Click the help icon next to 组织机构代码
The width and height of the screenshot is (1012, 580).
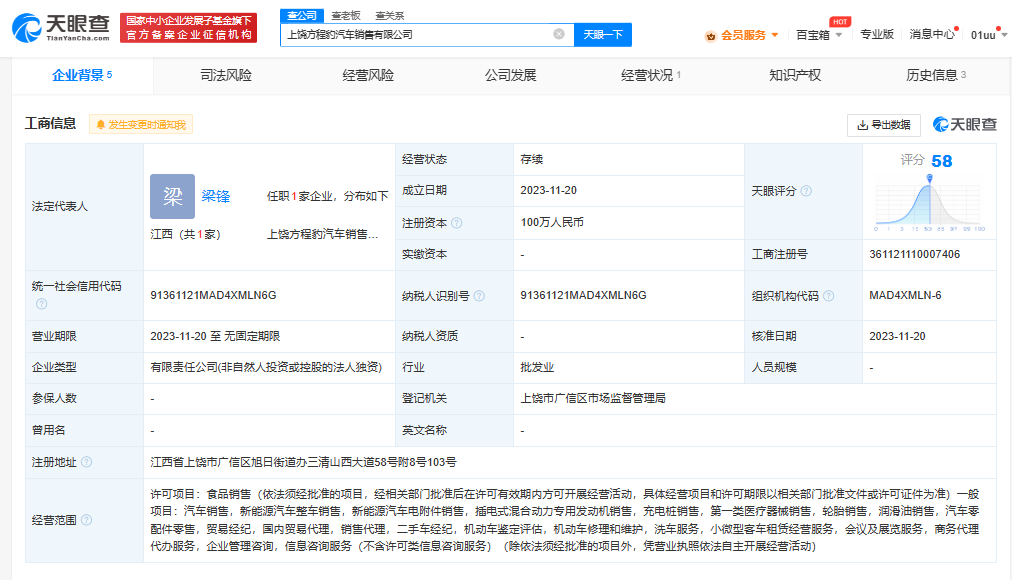pos(828,296)
